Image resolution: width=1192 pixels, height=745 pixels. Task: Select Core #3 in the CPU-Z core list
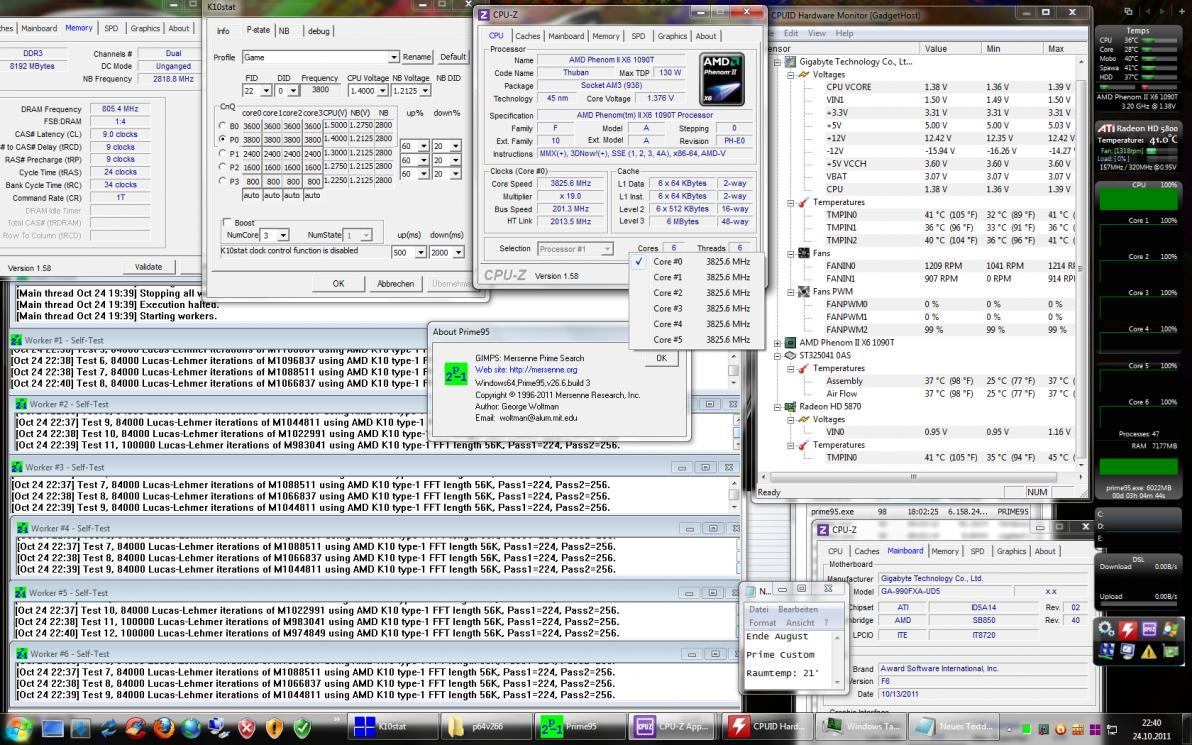[696, 309]
